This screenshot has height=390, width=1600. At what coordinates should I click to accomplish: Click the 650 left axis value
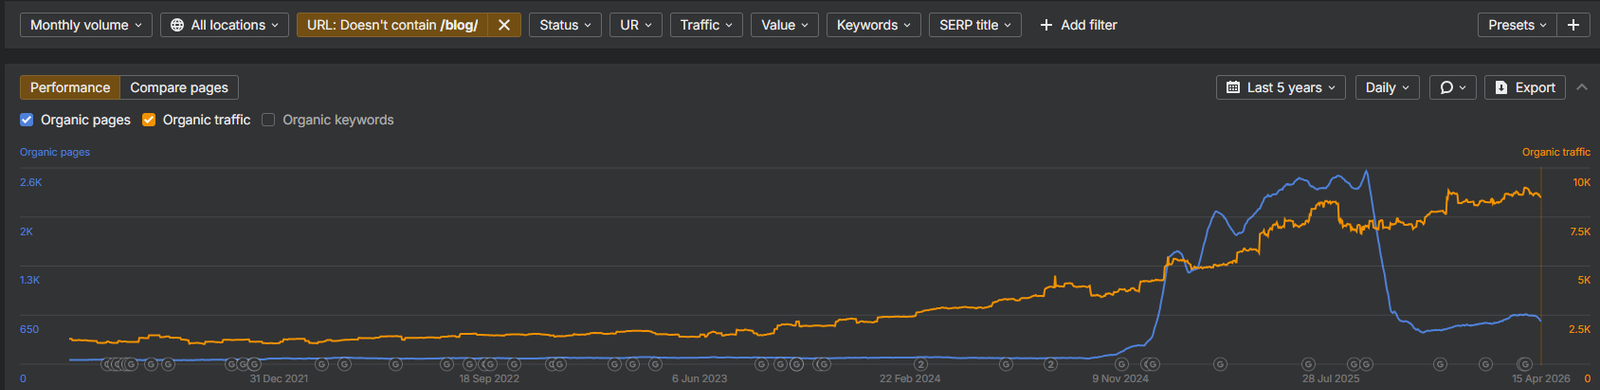coord(29,330)
